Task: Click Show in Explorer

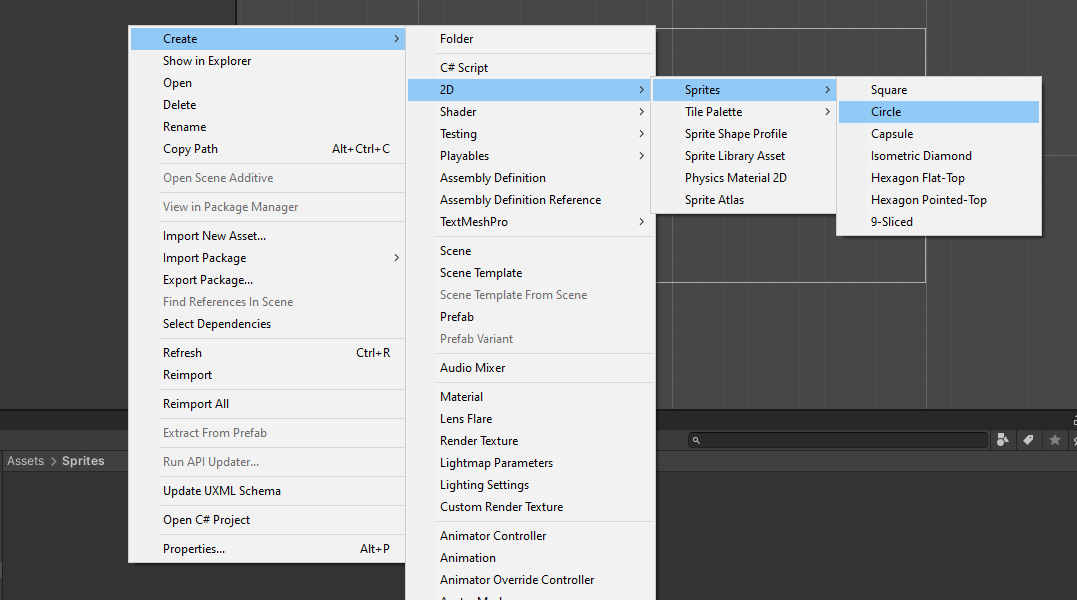Action: [207, 61]
